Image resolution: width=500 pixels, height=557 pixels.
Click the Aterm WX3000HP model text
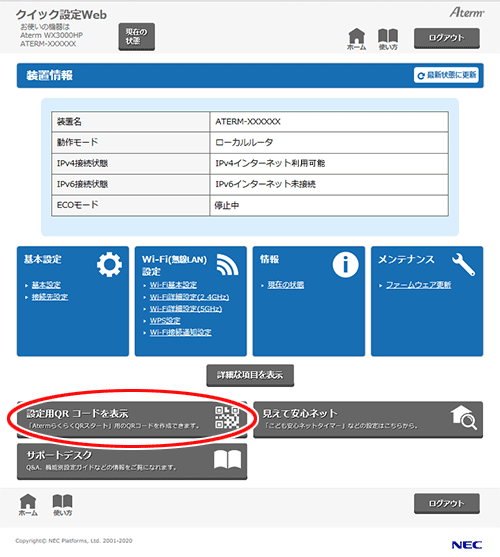(51, 35)
